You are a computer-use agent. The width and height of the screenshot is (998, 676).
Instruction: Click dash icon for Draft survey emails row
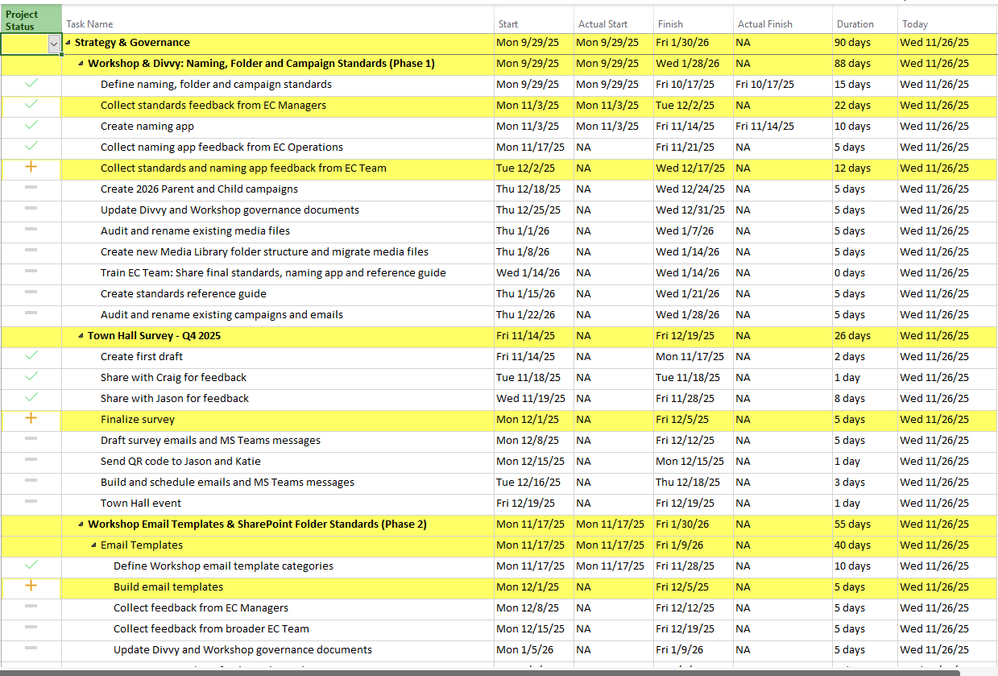[31, 439]
